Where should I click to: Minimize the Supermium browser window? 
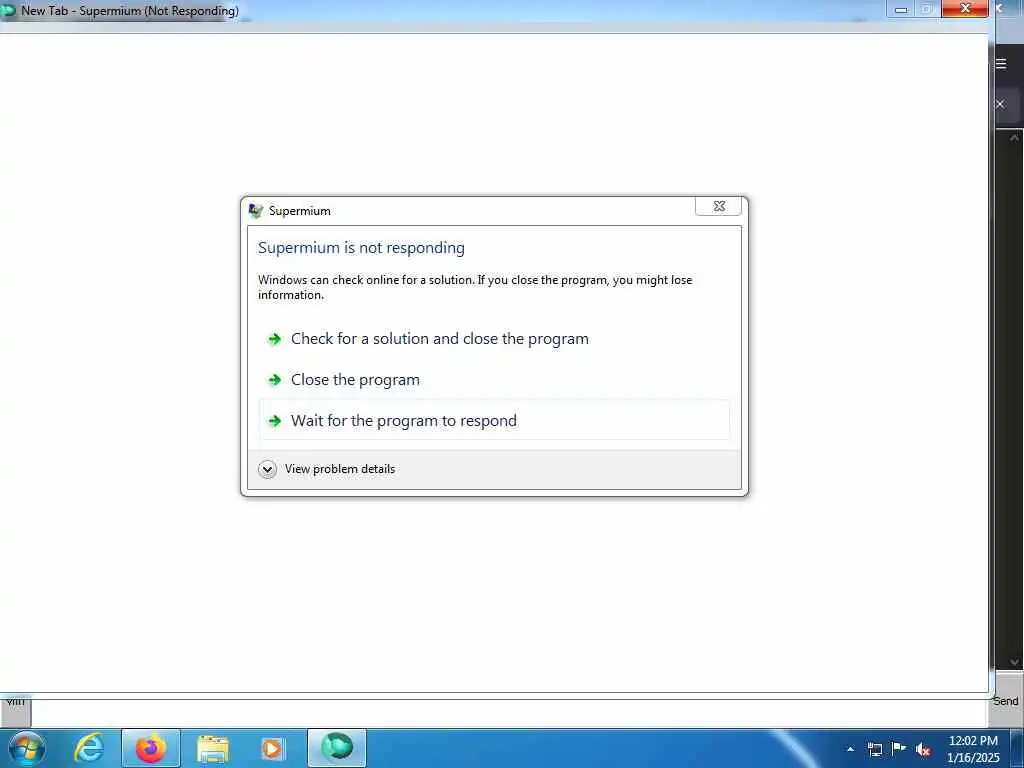(x=901, y=9)
